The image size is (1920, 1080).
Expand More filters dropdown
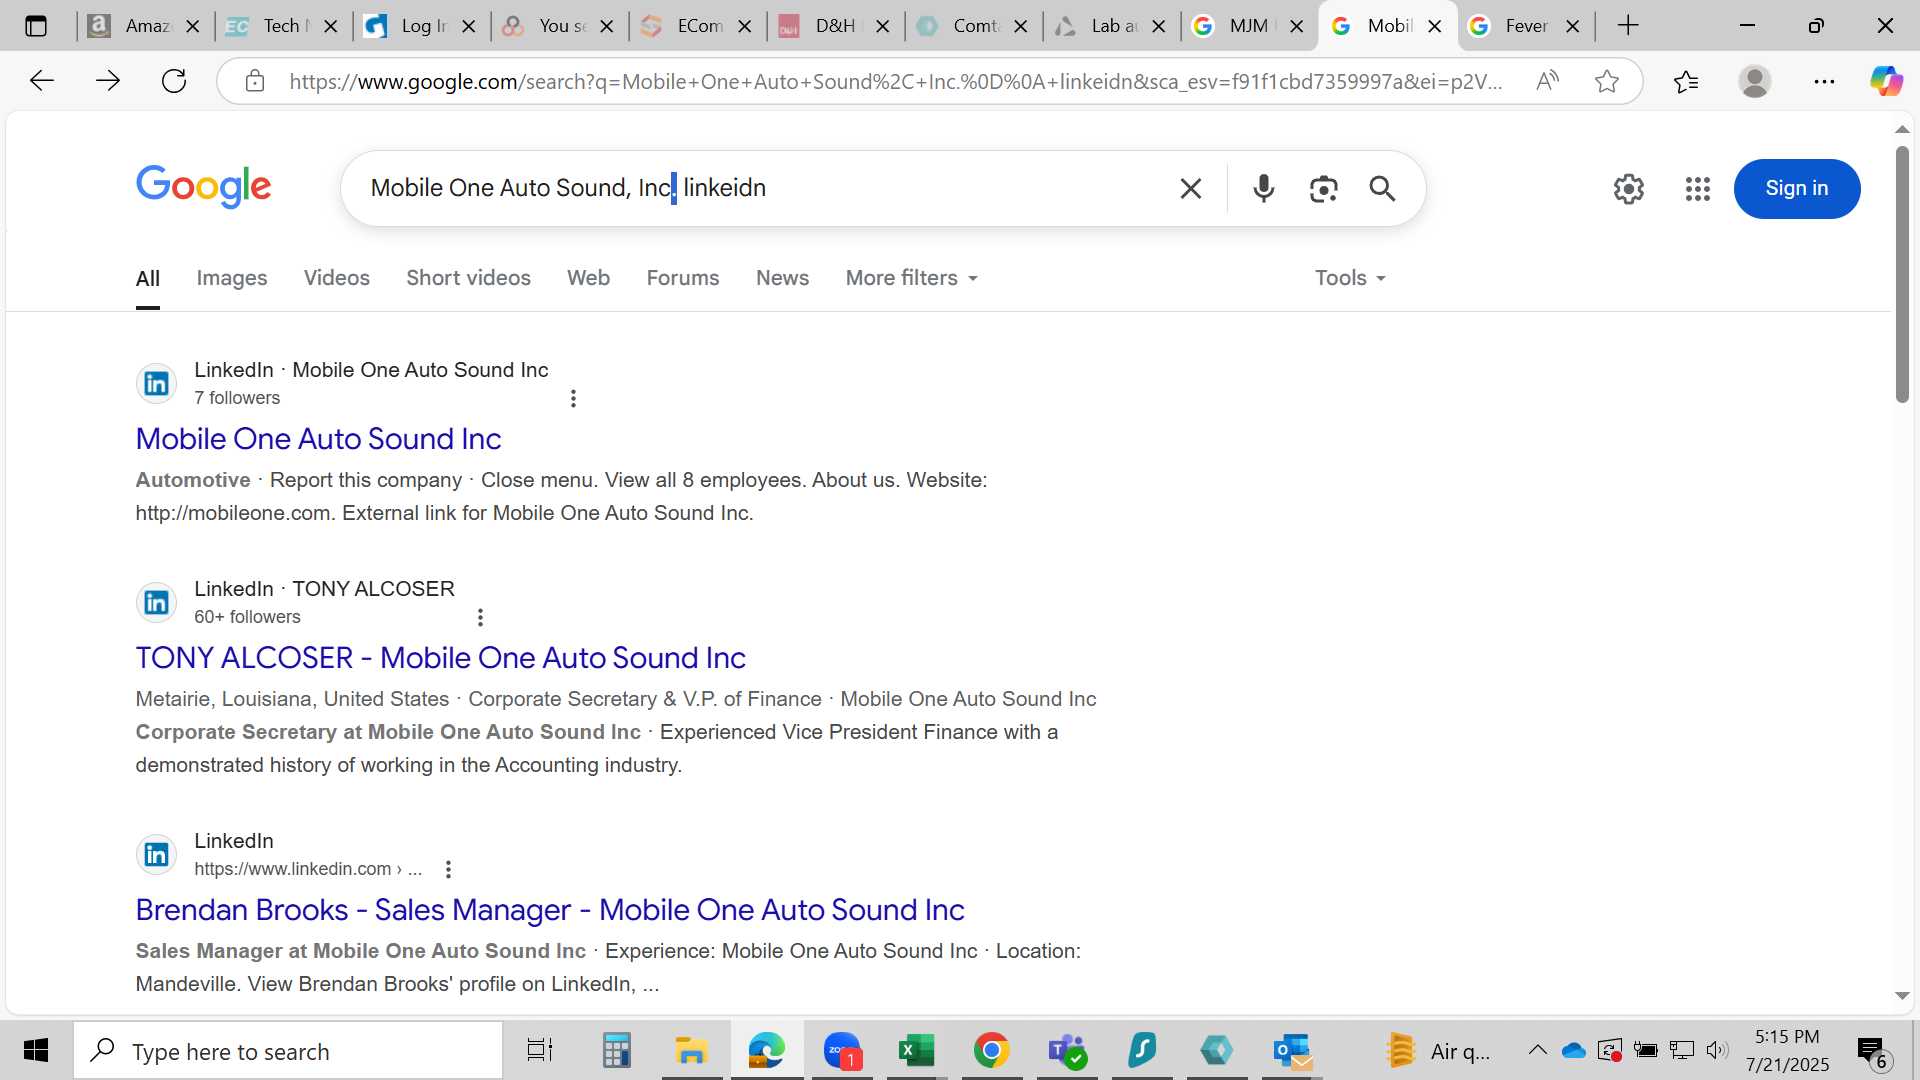pos(911,278)
